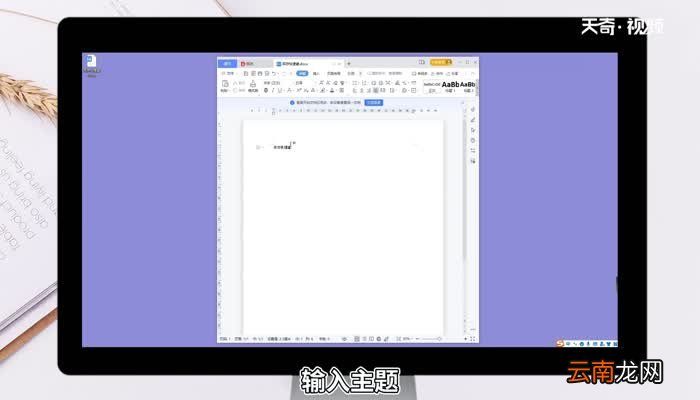Viewport: 700px width, 400px height.
Task: Open line spacing options
Action: [392, 91]
